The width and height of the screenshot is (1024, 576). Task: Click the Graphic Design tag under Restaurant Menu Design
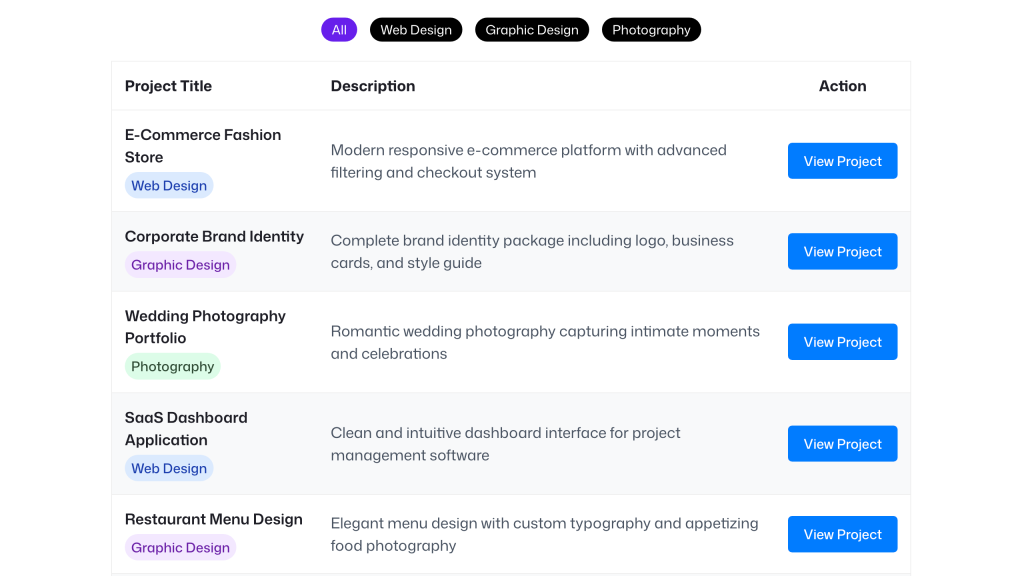(180, 547)
